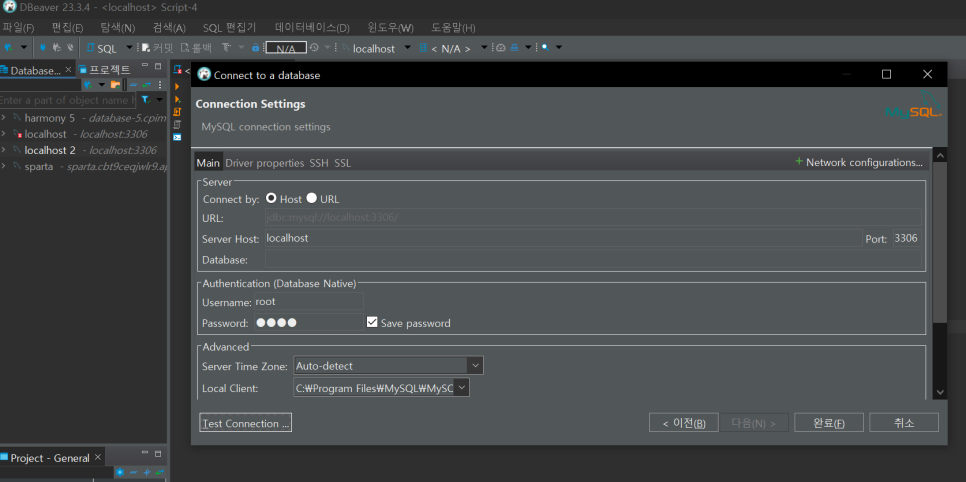Select the URL radio button
The image size is (966, 482).
[311, 198]
